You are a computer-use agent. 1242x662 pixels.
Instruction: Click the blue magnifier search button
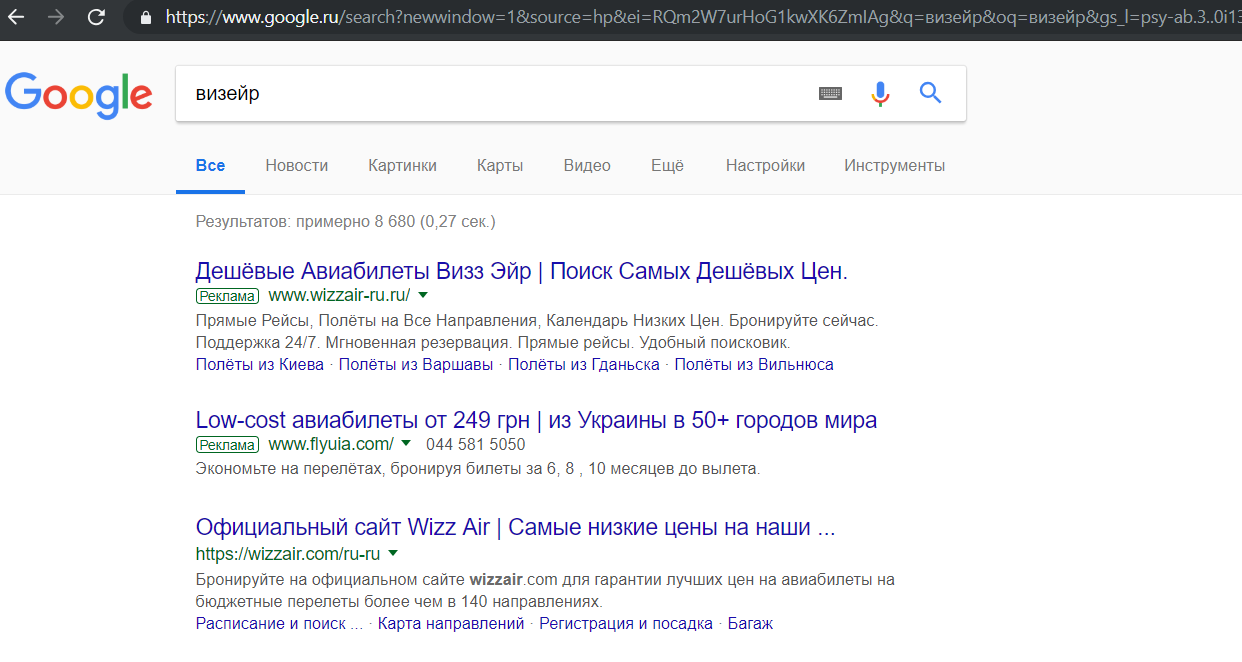pos(930,94)
